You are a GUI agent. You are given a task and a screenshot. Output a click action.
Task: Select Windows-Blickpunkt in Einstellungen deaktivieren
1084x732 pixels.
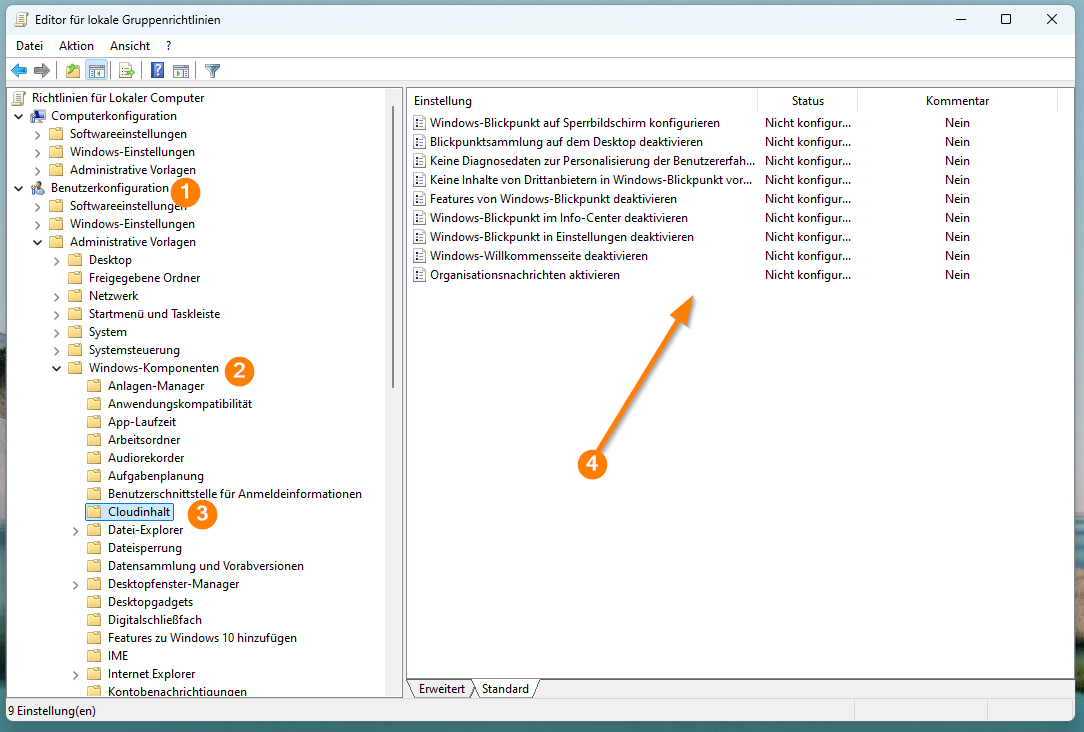(561, 237)
